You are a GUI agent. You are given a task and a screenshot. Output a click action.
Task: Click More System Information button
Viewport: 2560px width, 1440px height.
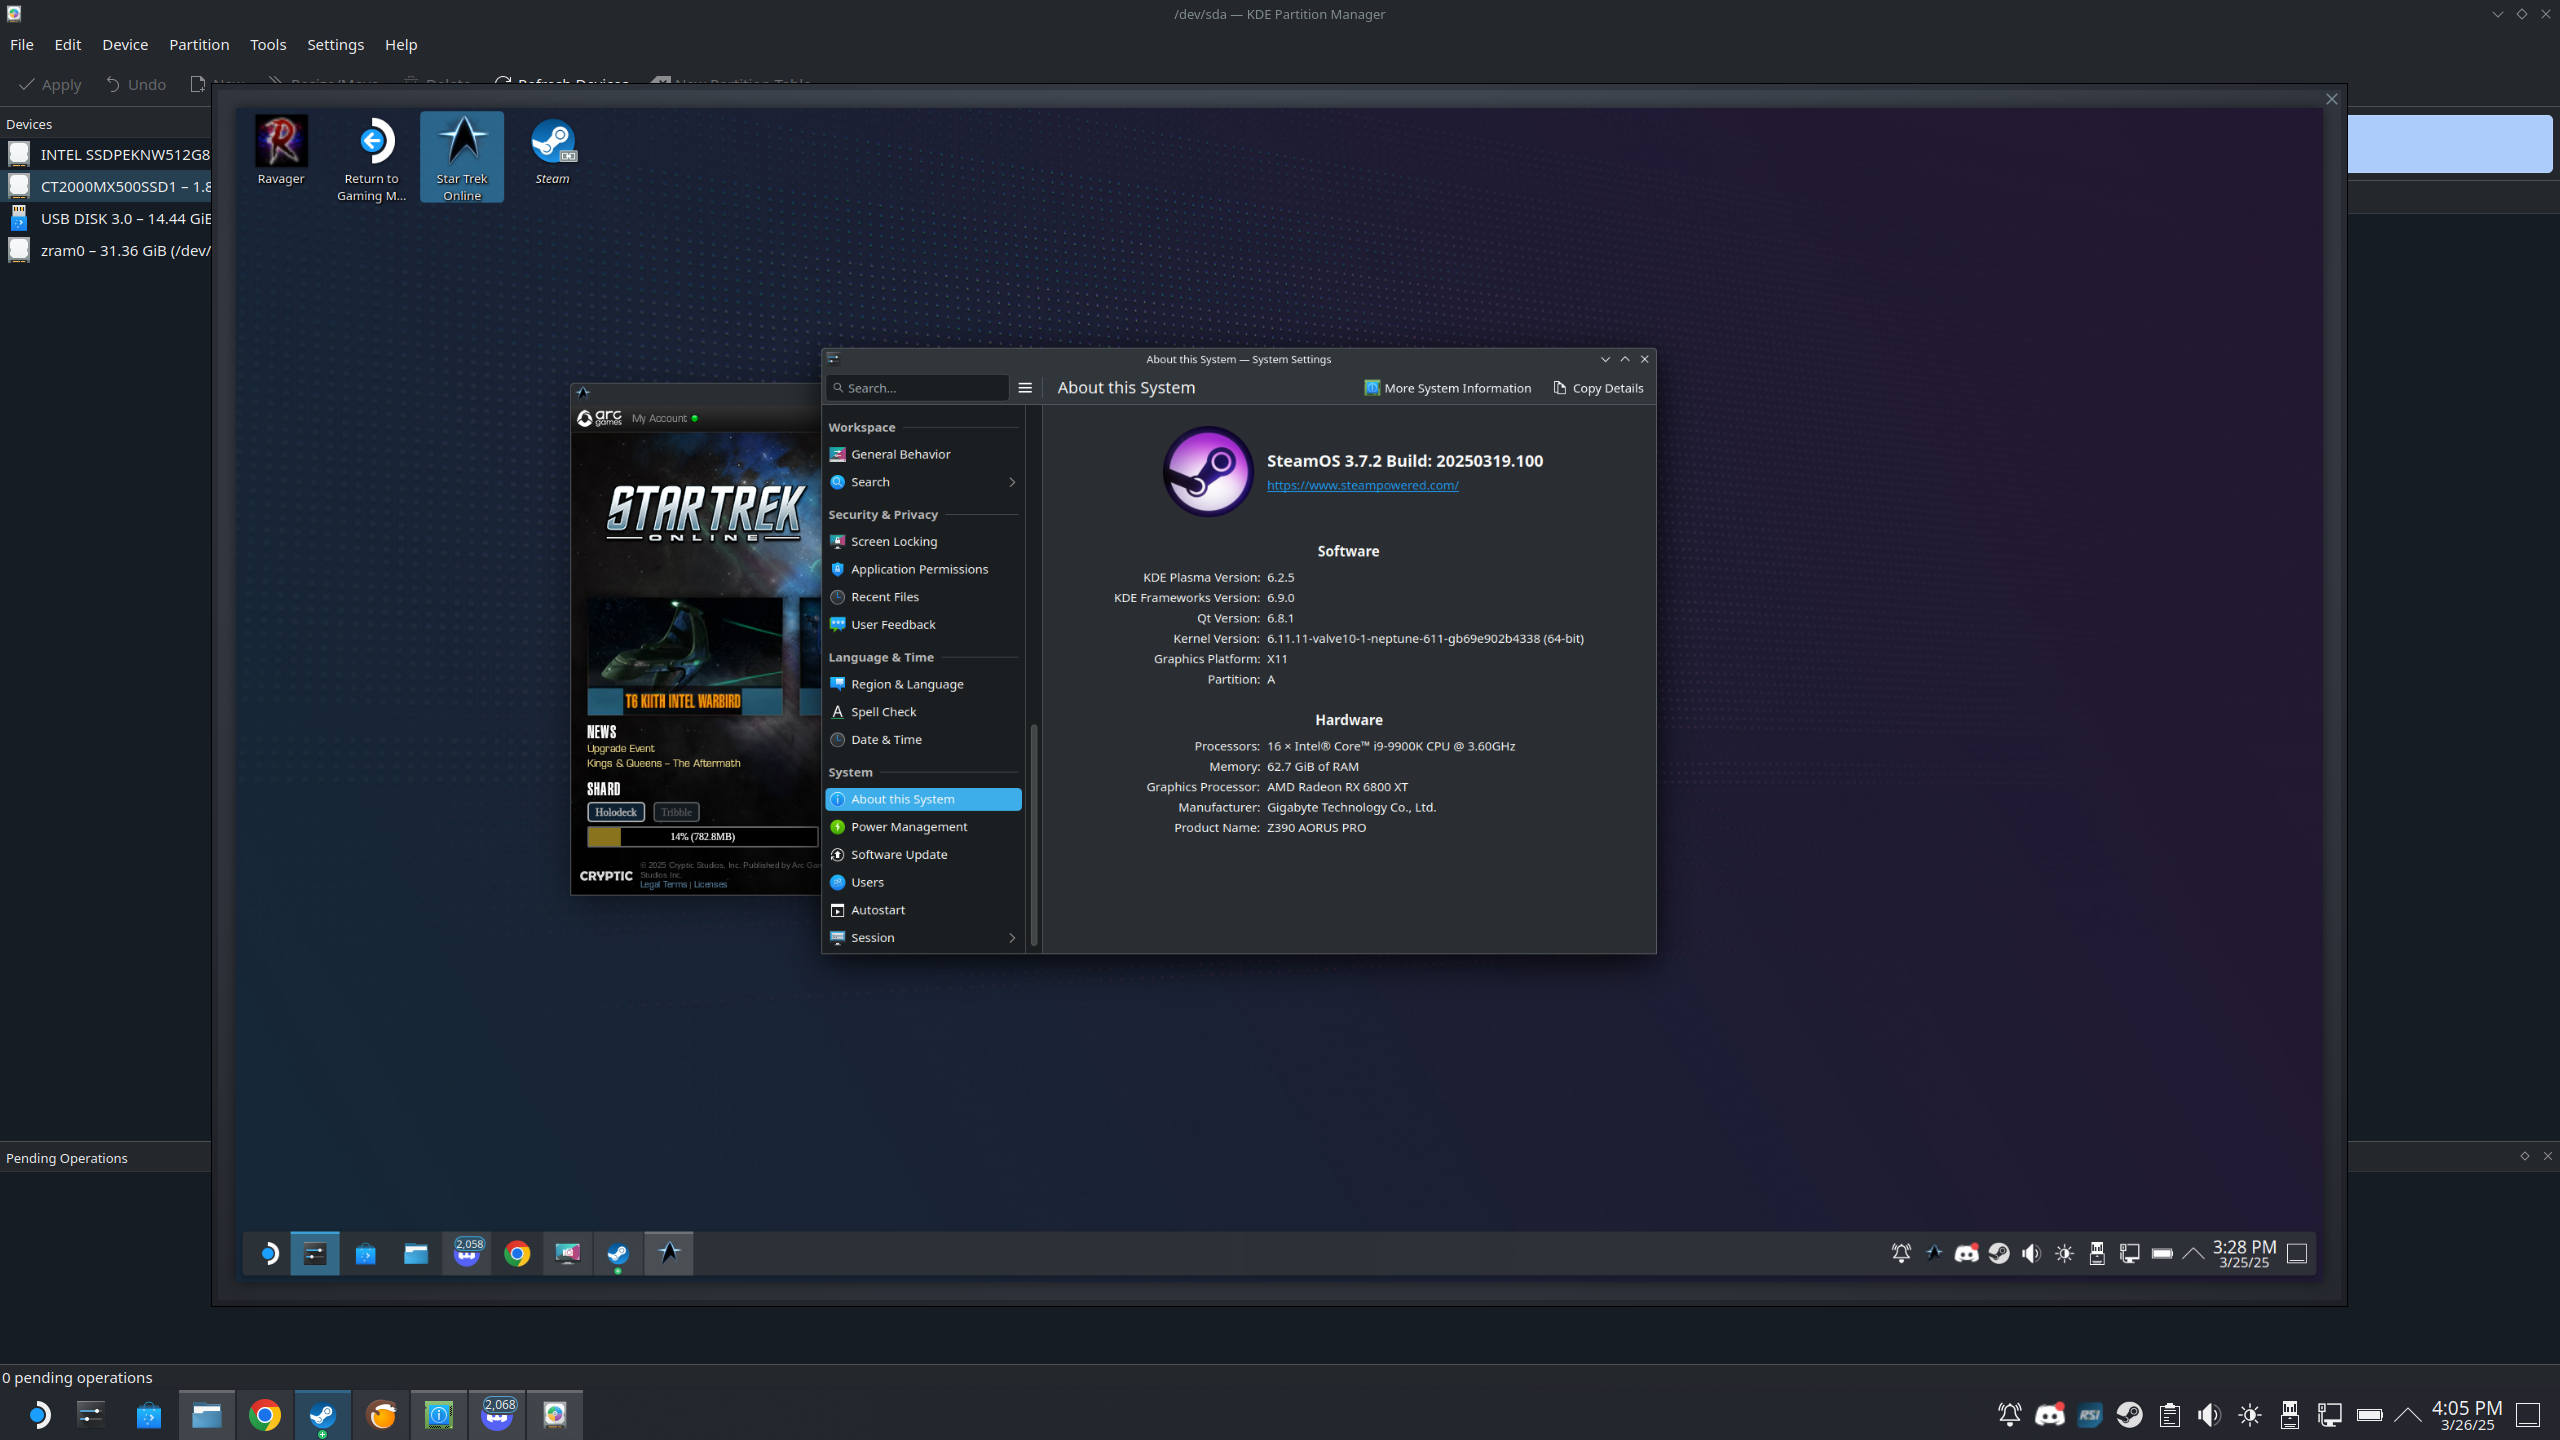point(1447,388)
